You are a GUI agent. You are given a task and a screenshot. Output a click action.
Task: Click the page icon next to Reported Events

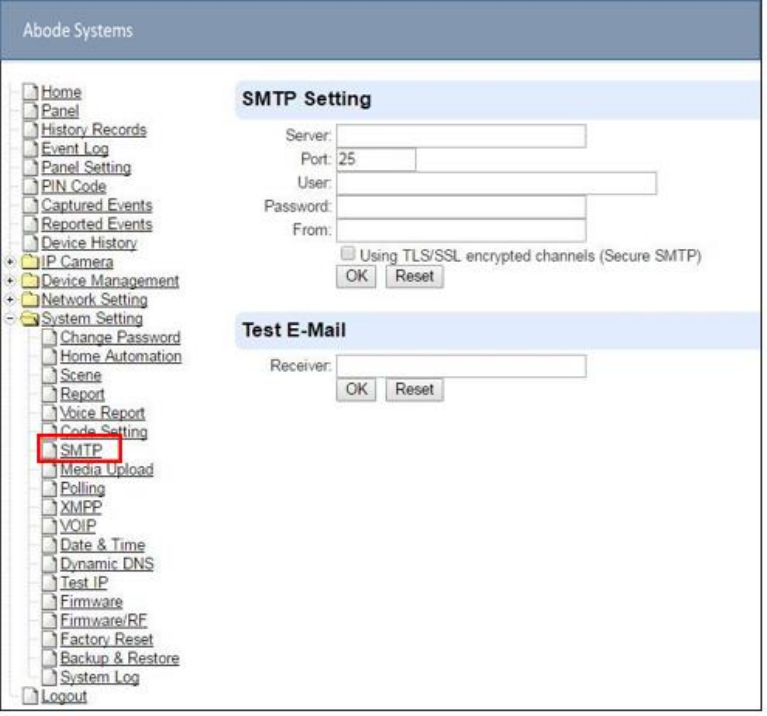click(30, 224)
